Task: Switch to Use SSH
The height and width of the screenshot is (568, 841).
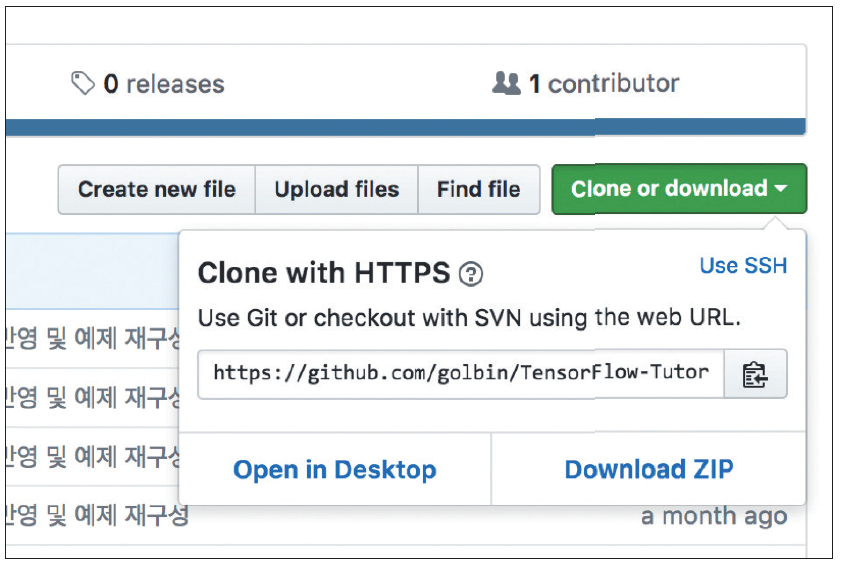Action: tap(743, 265)
